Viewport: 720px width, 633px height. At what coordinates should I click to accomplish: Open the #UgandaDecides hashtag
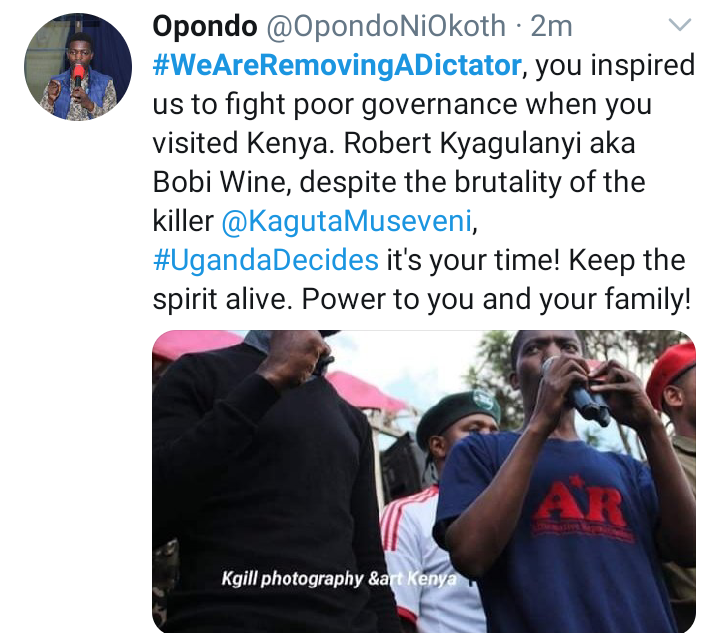pos(265,260)
